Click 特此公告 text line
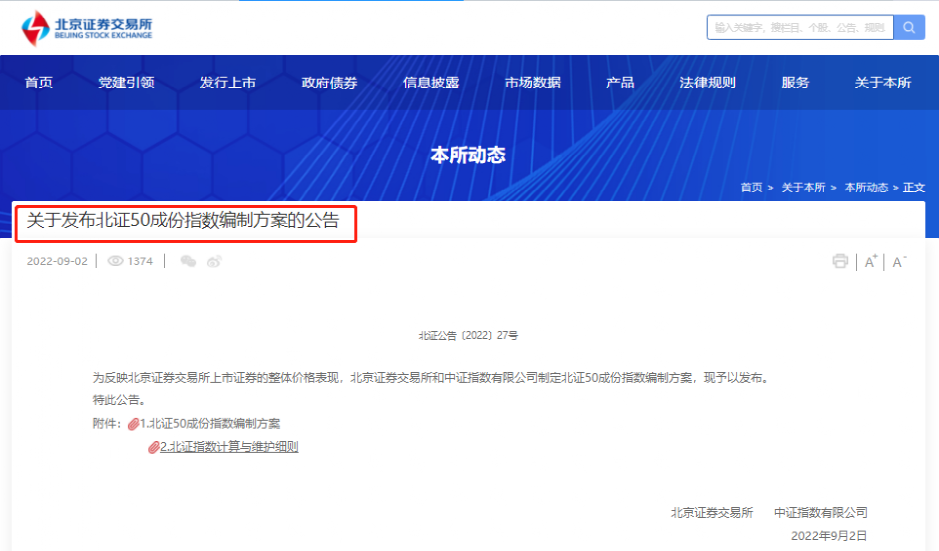This screenshot has height=551, width=939. pos(119,400)
